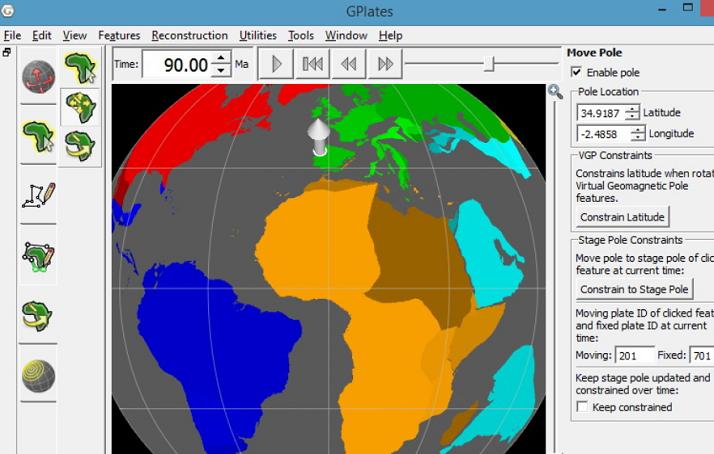This screenshot has width=714, height=454.
Task: Click the time animation slider handle
Action: 489,64
